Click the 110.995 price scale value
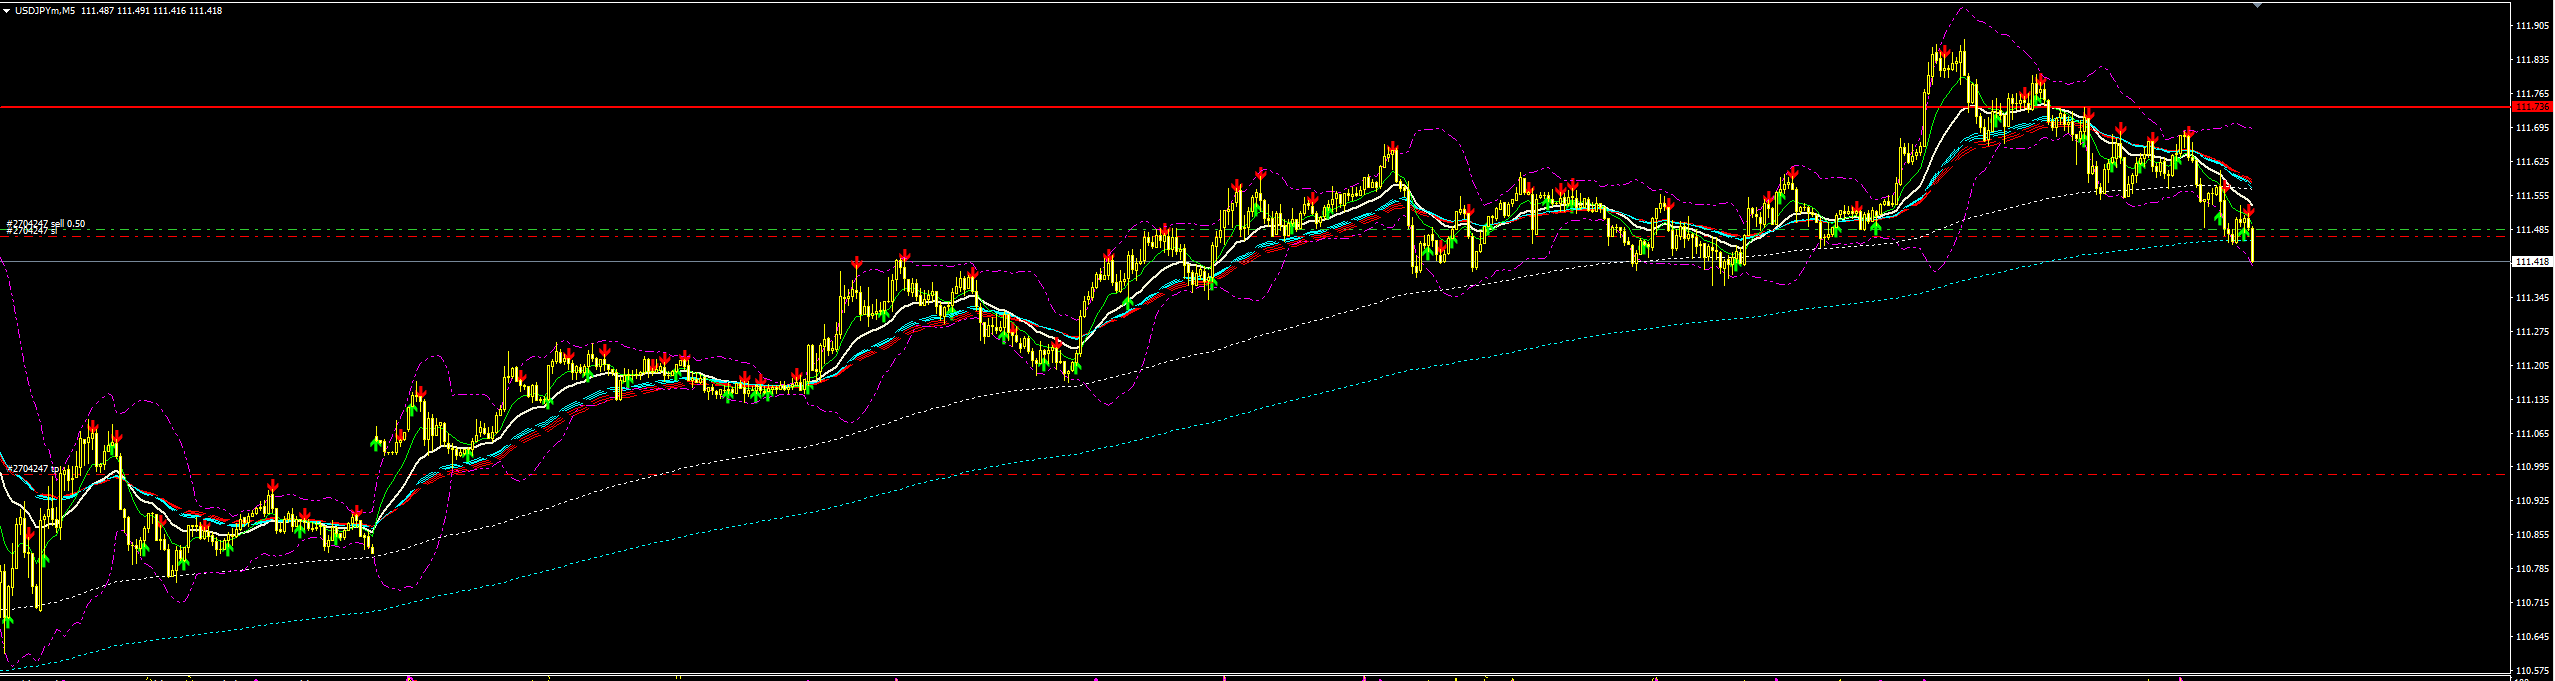The image size is (2555, 681). [2531, 467]
